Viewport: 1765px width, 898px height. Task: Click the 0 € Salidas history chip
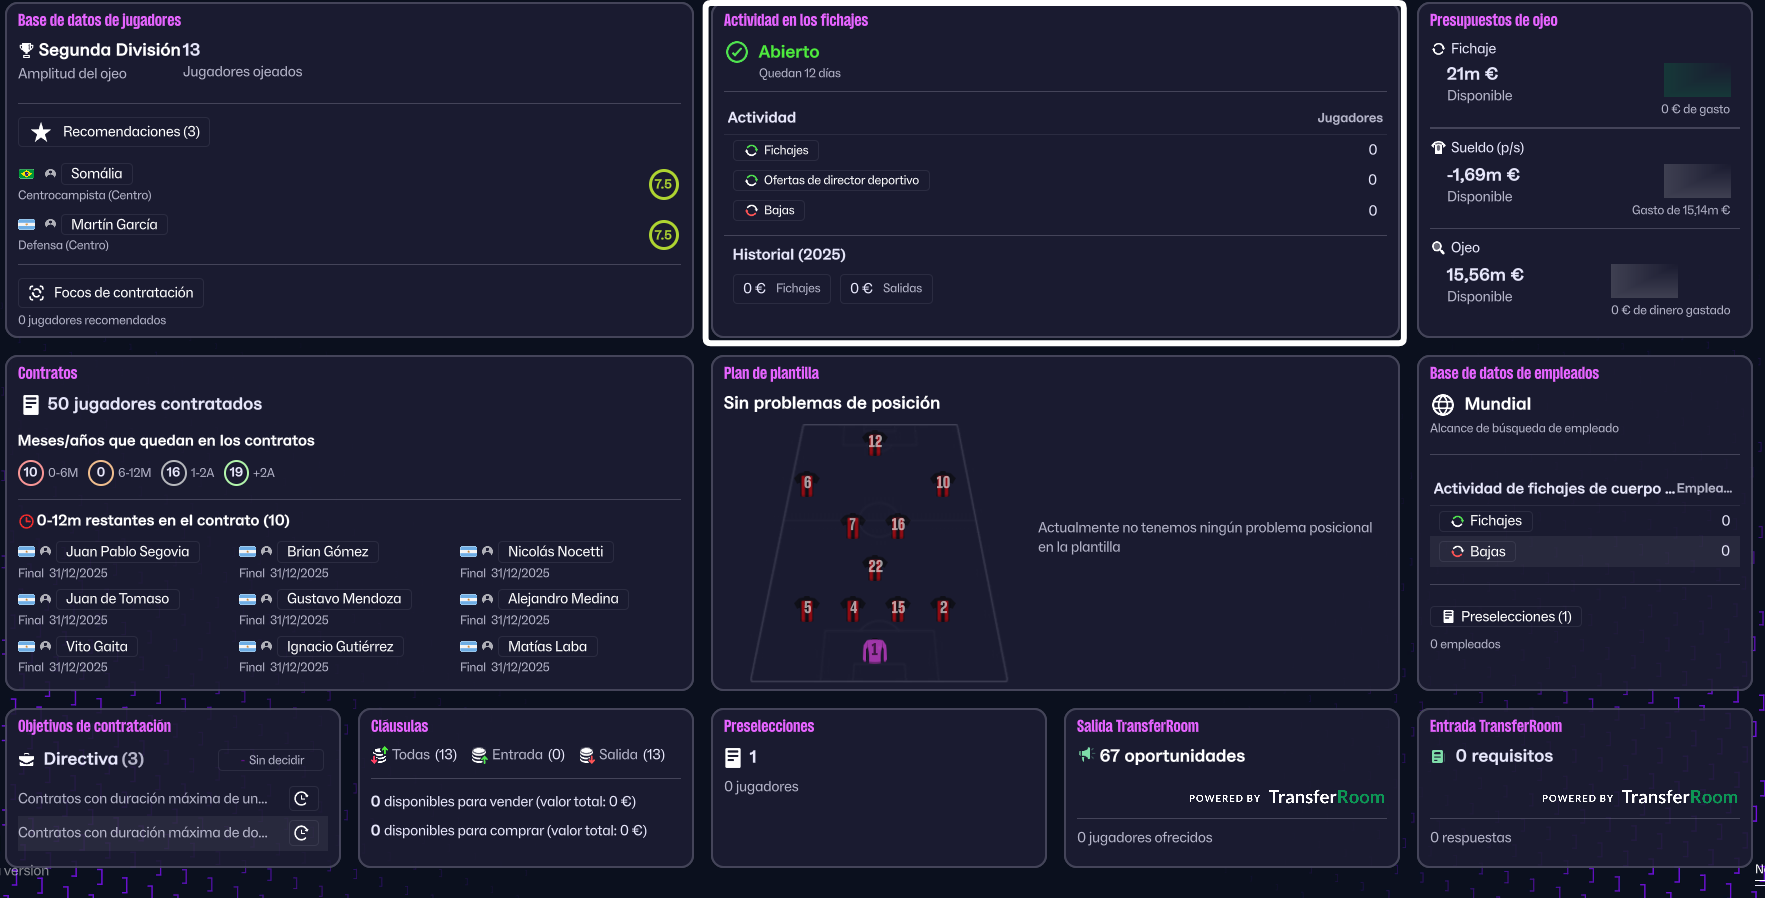tap(886, 289)
